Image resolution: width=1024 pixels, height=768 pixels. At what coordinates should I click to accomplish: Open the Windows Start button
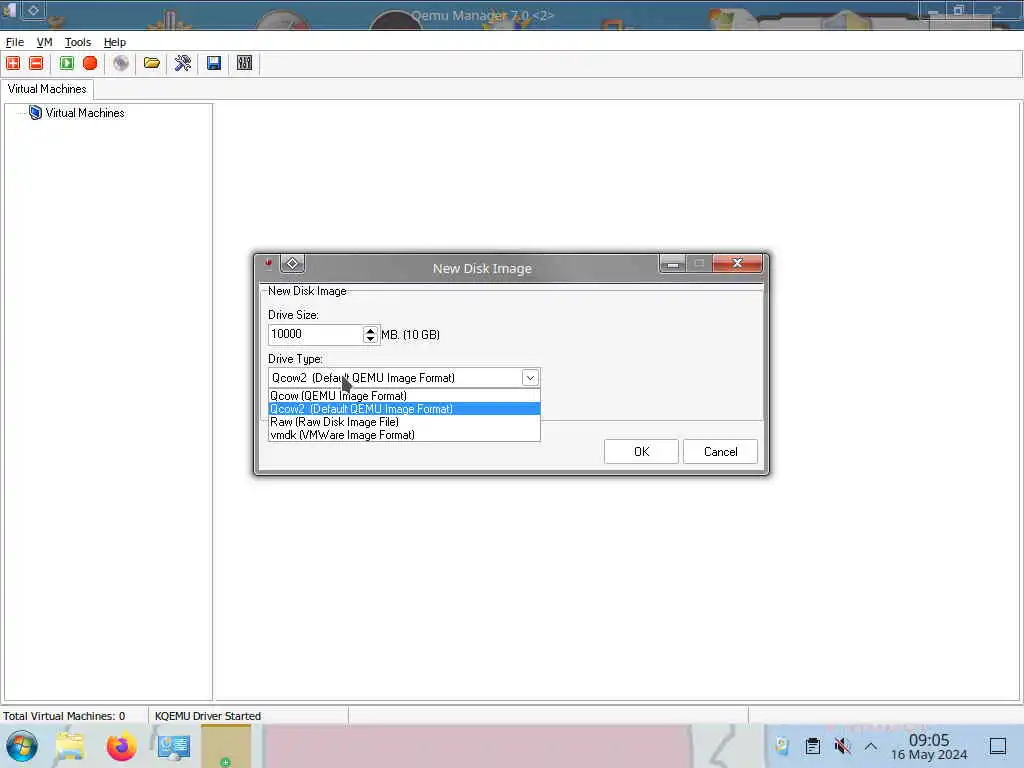click(22, 746)
